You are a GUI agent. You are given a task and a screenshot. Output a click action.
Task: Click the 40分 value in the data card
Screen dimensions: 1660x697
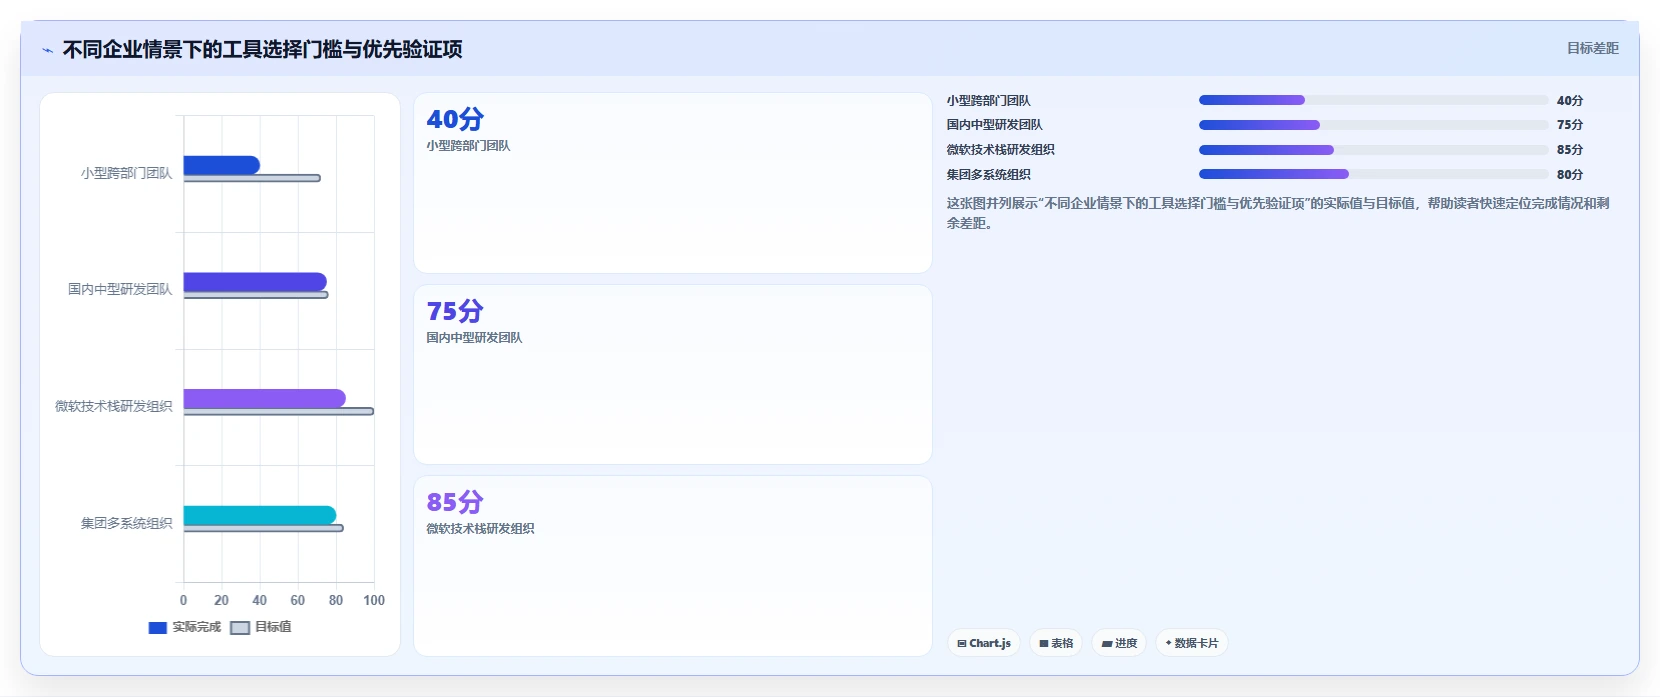click(455, 119)
